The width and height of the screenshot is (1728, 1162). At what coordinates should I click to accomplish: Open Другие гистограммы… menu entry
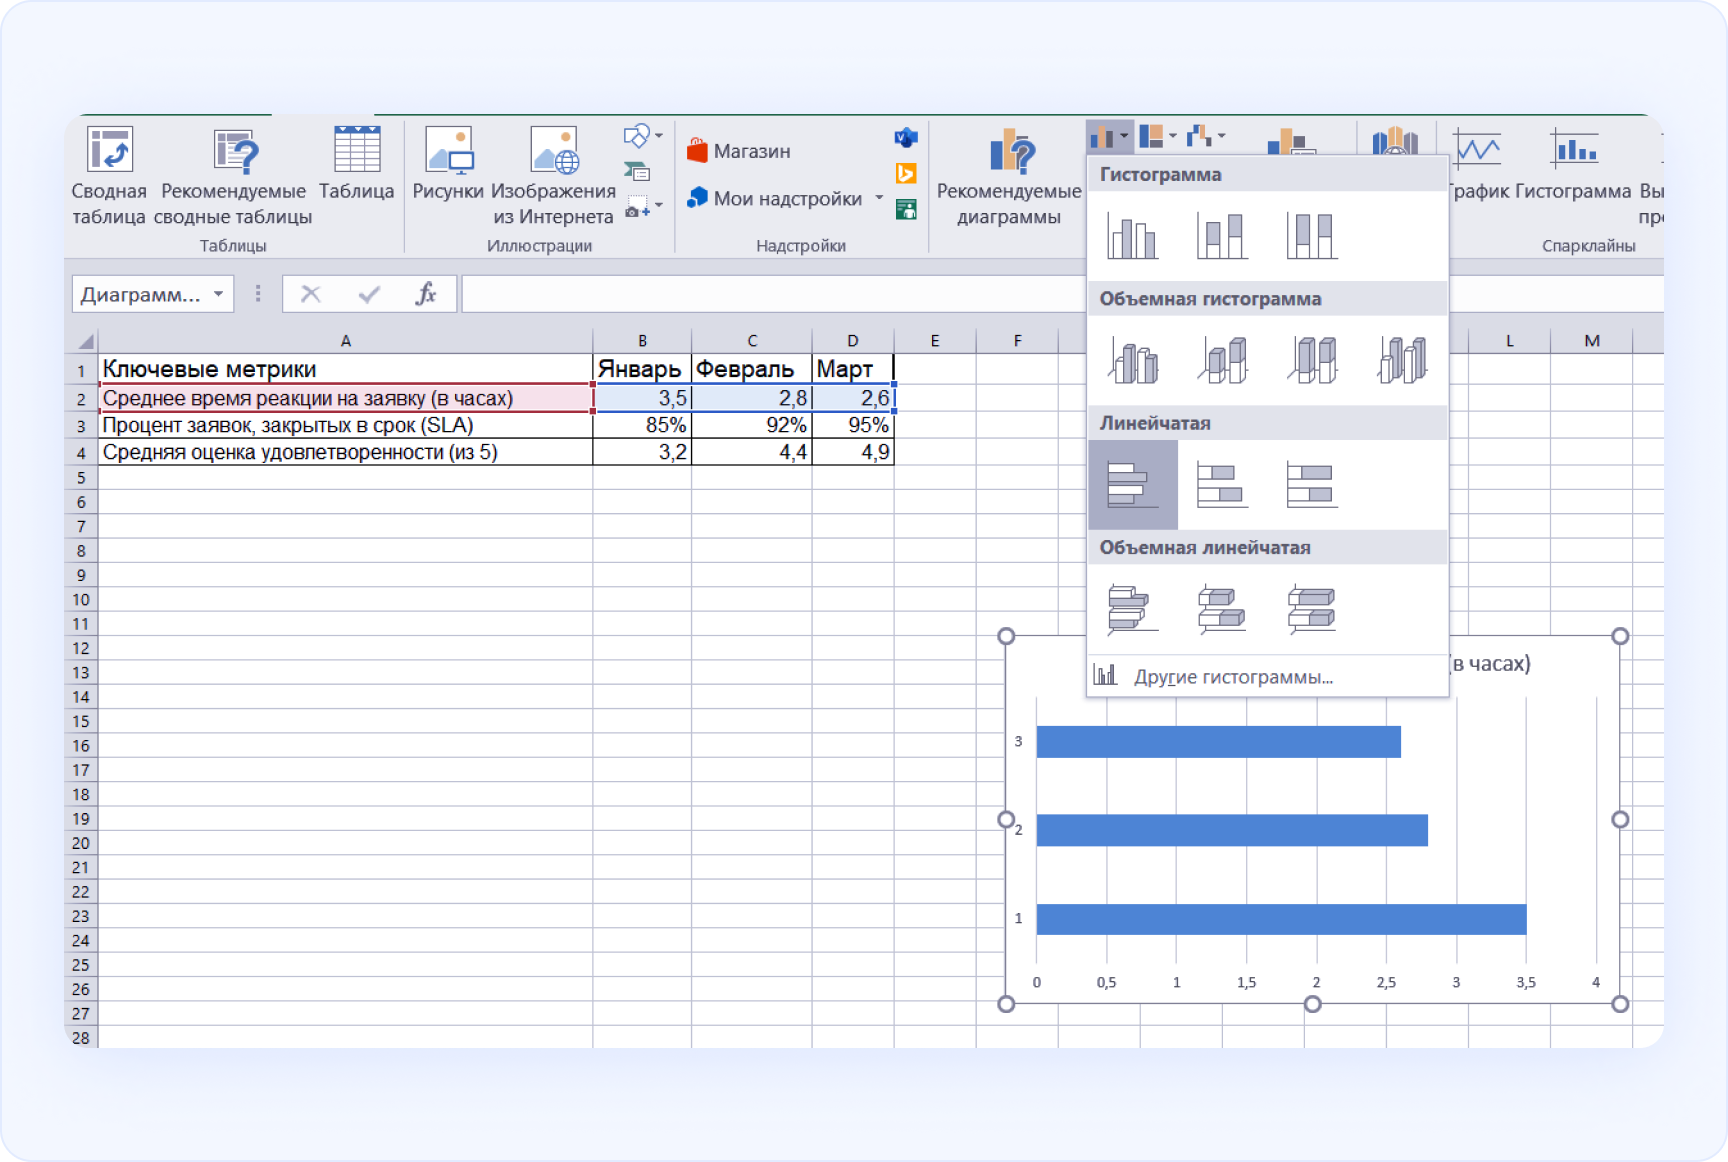[1232, 677]
